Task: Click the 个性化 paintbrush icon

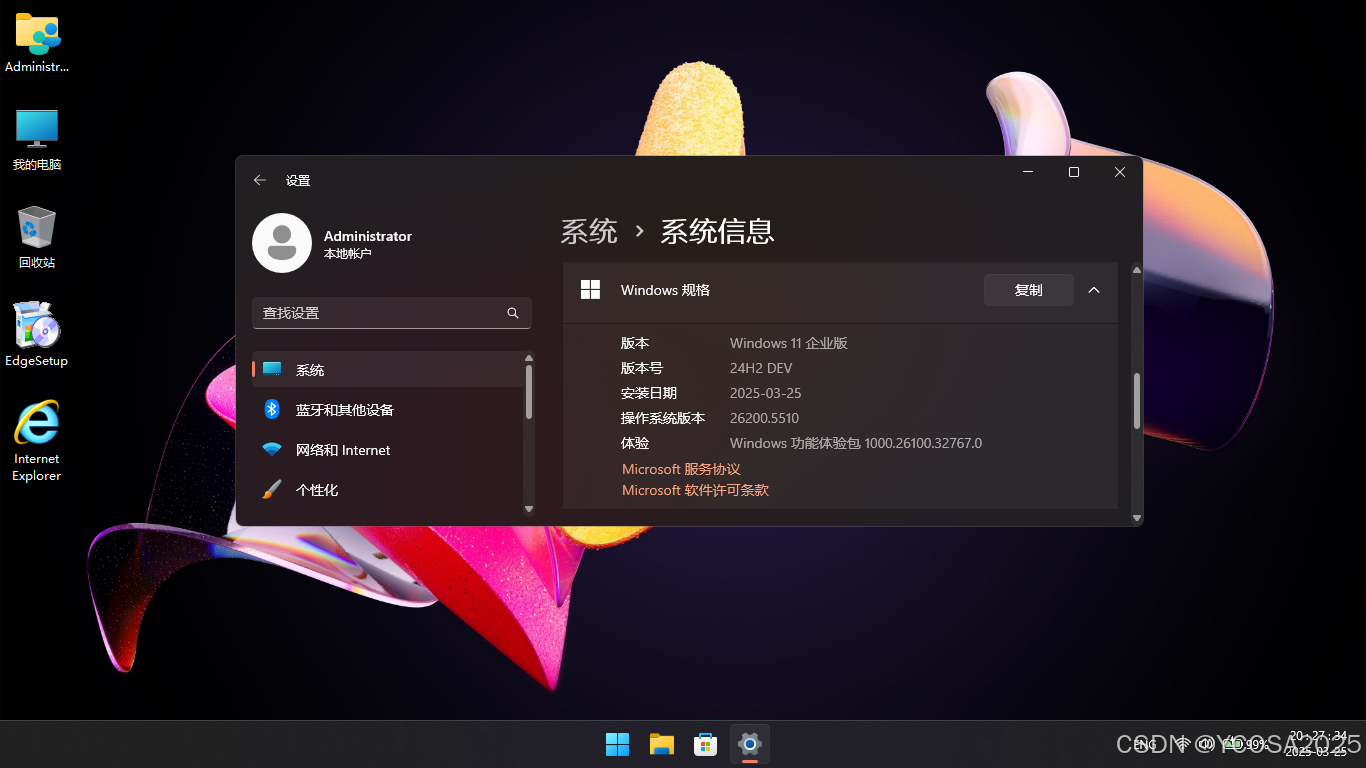Action: click(272, 490)
